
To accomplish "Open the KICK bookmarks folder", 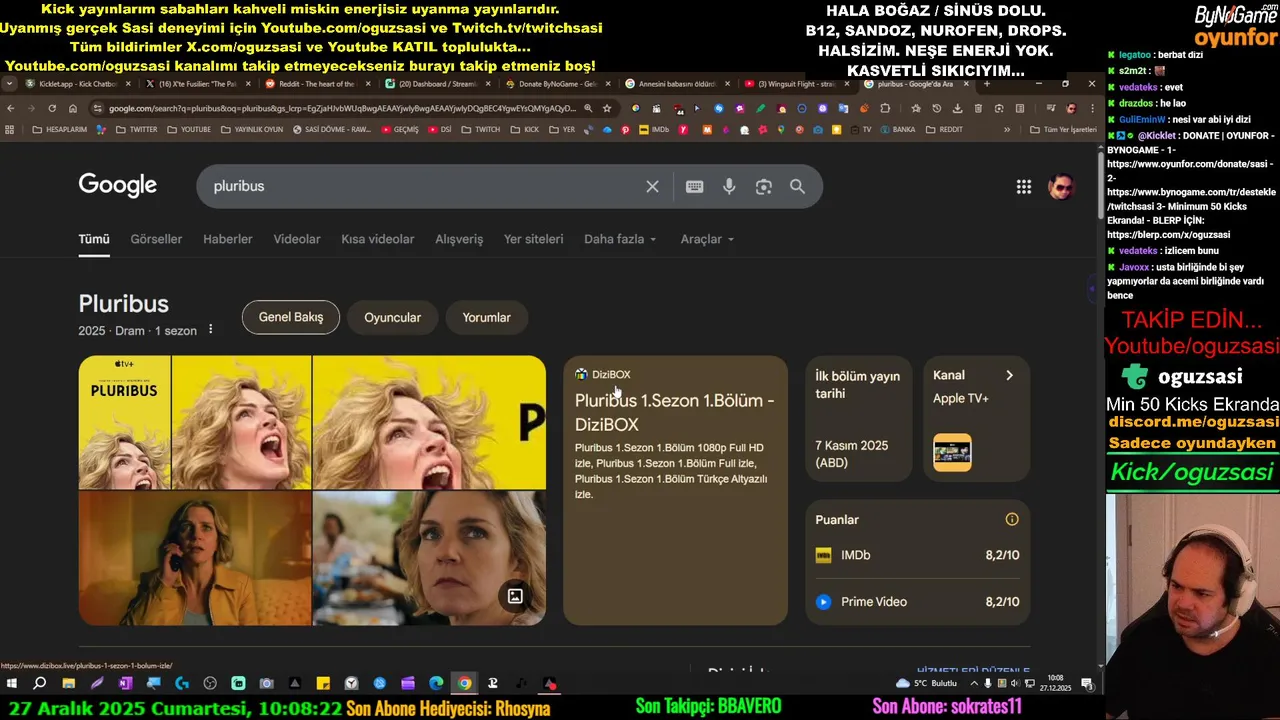I will click(x=524, y=129).
